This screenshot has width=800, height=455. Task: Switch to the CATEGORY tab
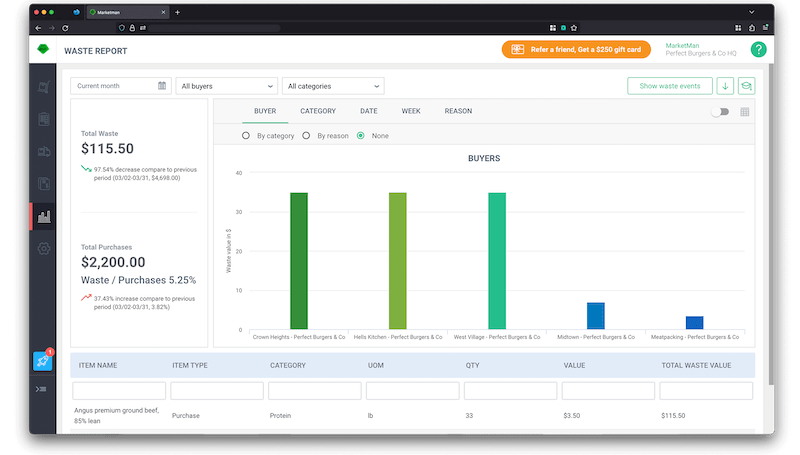click(318, 111)
